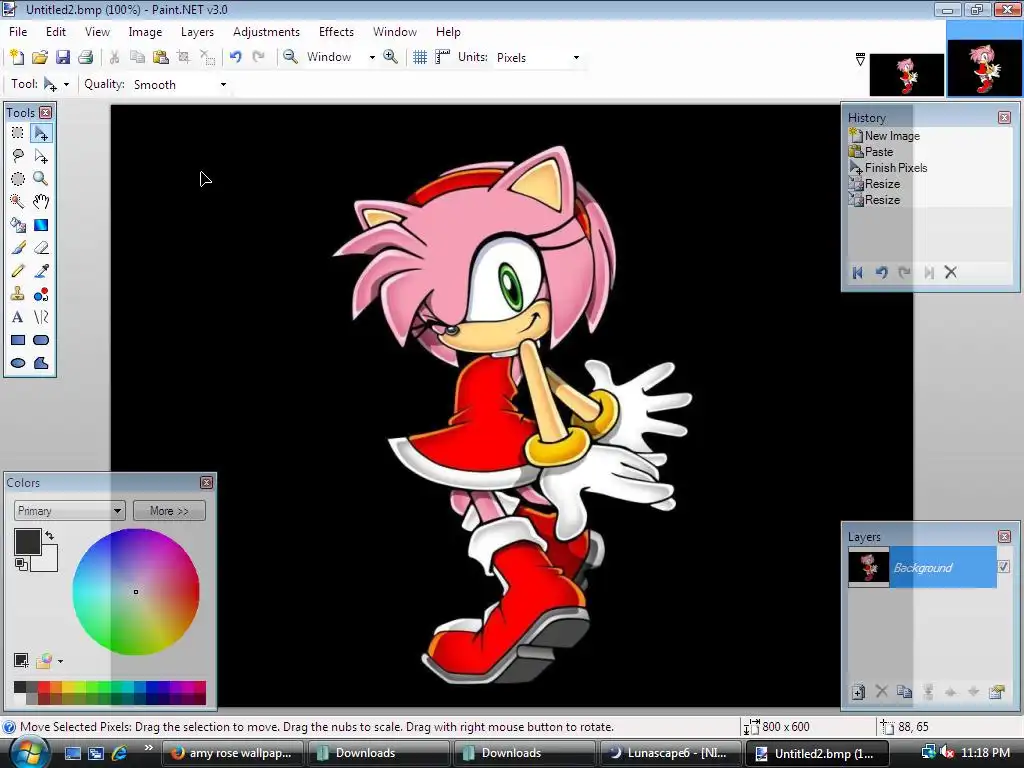Open the Edit menu
Image resolution: width=1024 pixels, height=768 pixels.
coord(56,31)
